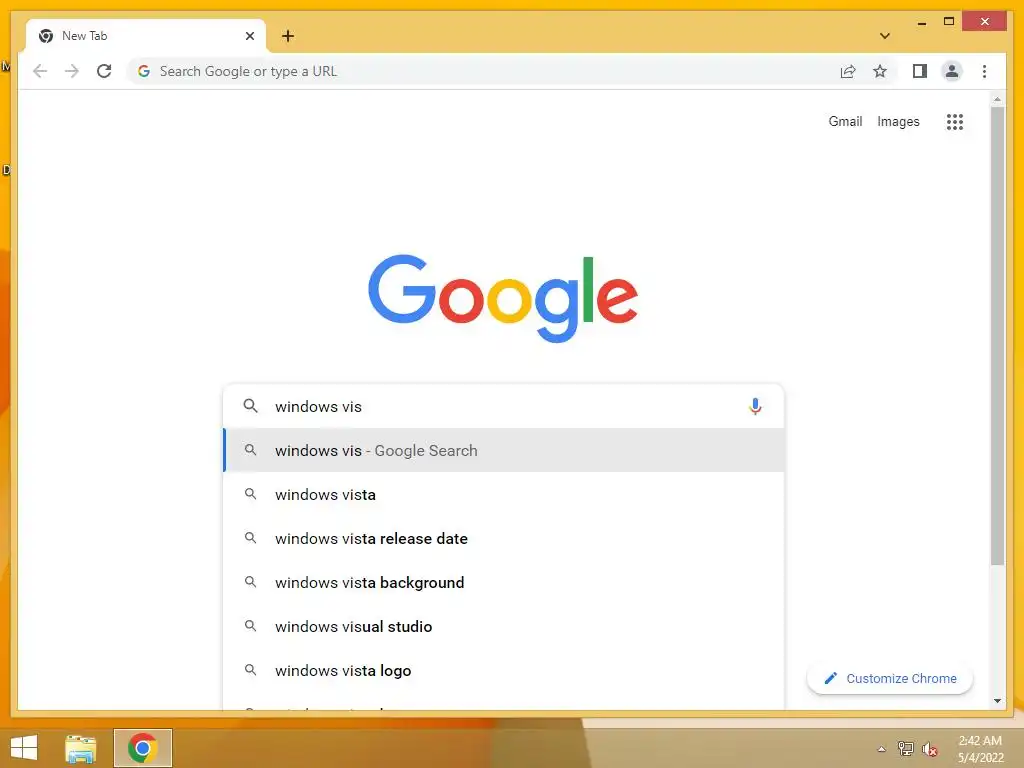
Task: Open the muted volume tray icon
Action: click(930, 749)
